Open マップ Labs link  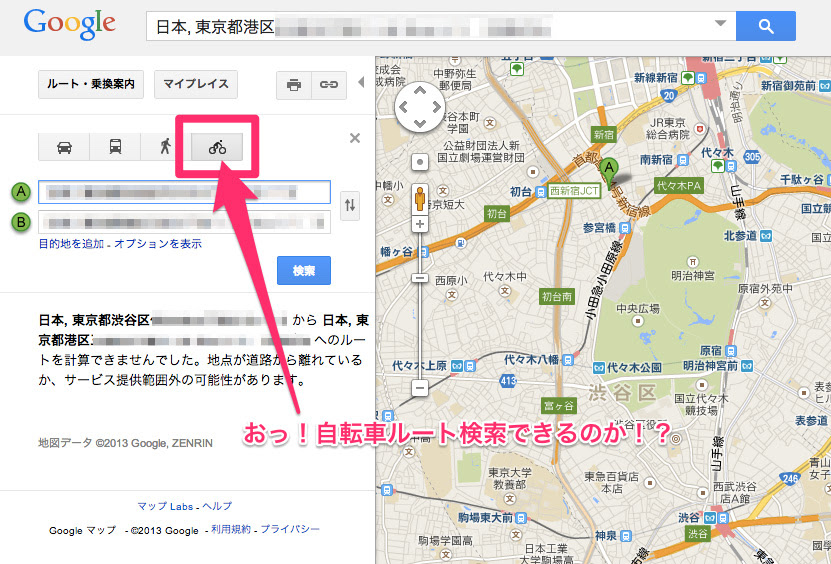(165, 506)
